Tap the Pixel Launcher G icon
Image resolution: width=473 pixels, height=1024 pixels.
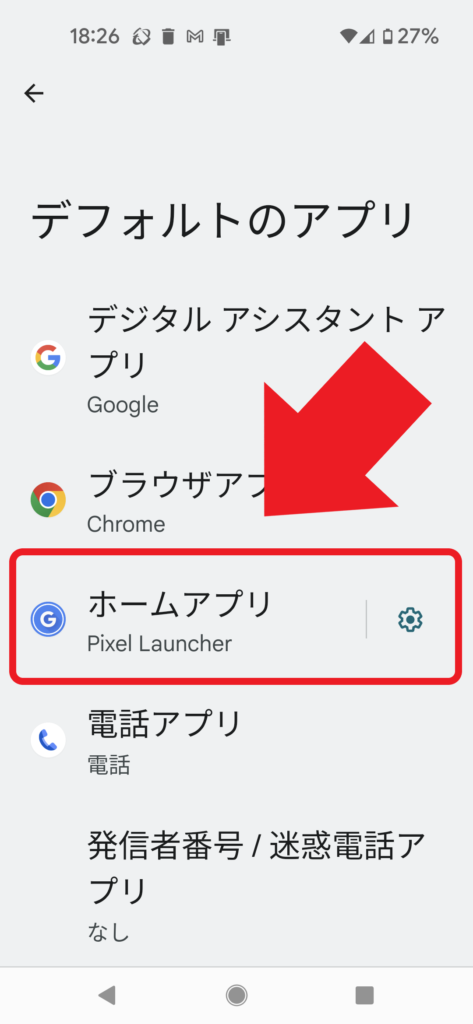(48, 619)
